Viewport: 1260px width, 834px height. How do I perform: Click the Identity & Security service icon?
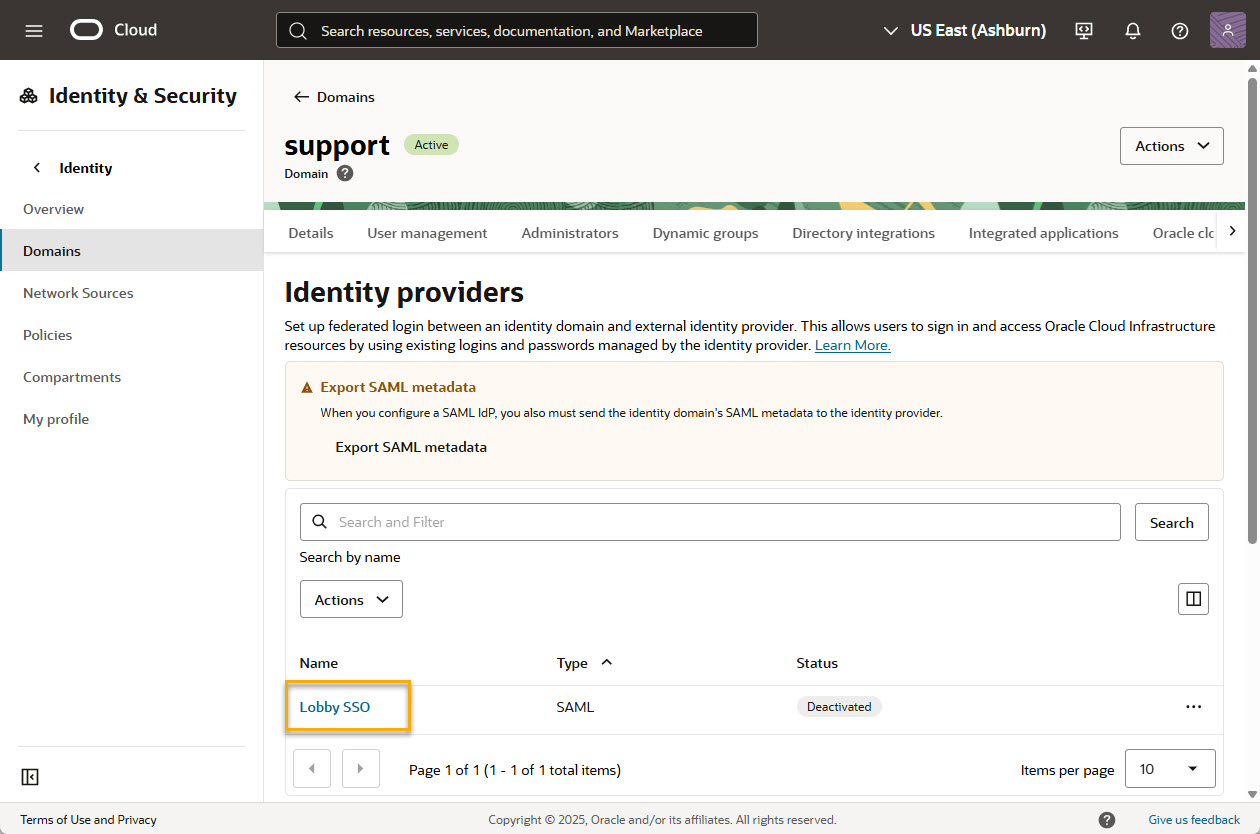coord(29,96)
